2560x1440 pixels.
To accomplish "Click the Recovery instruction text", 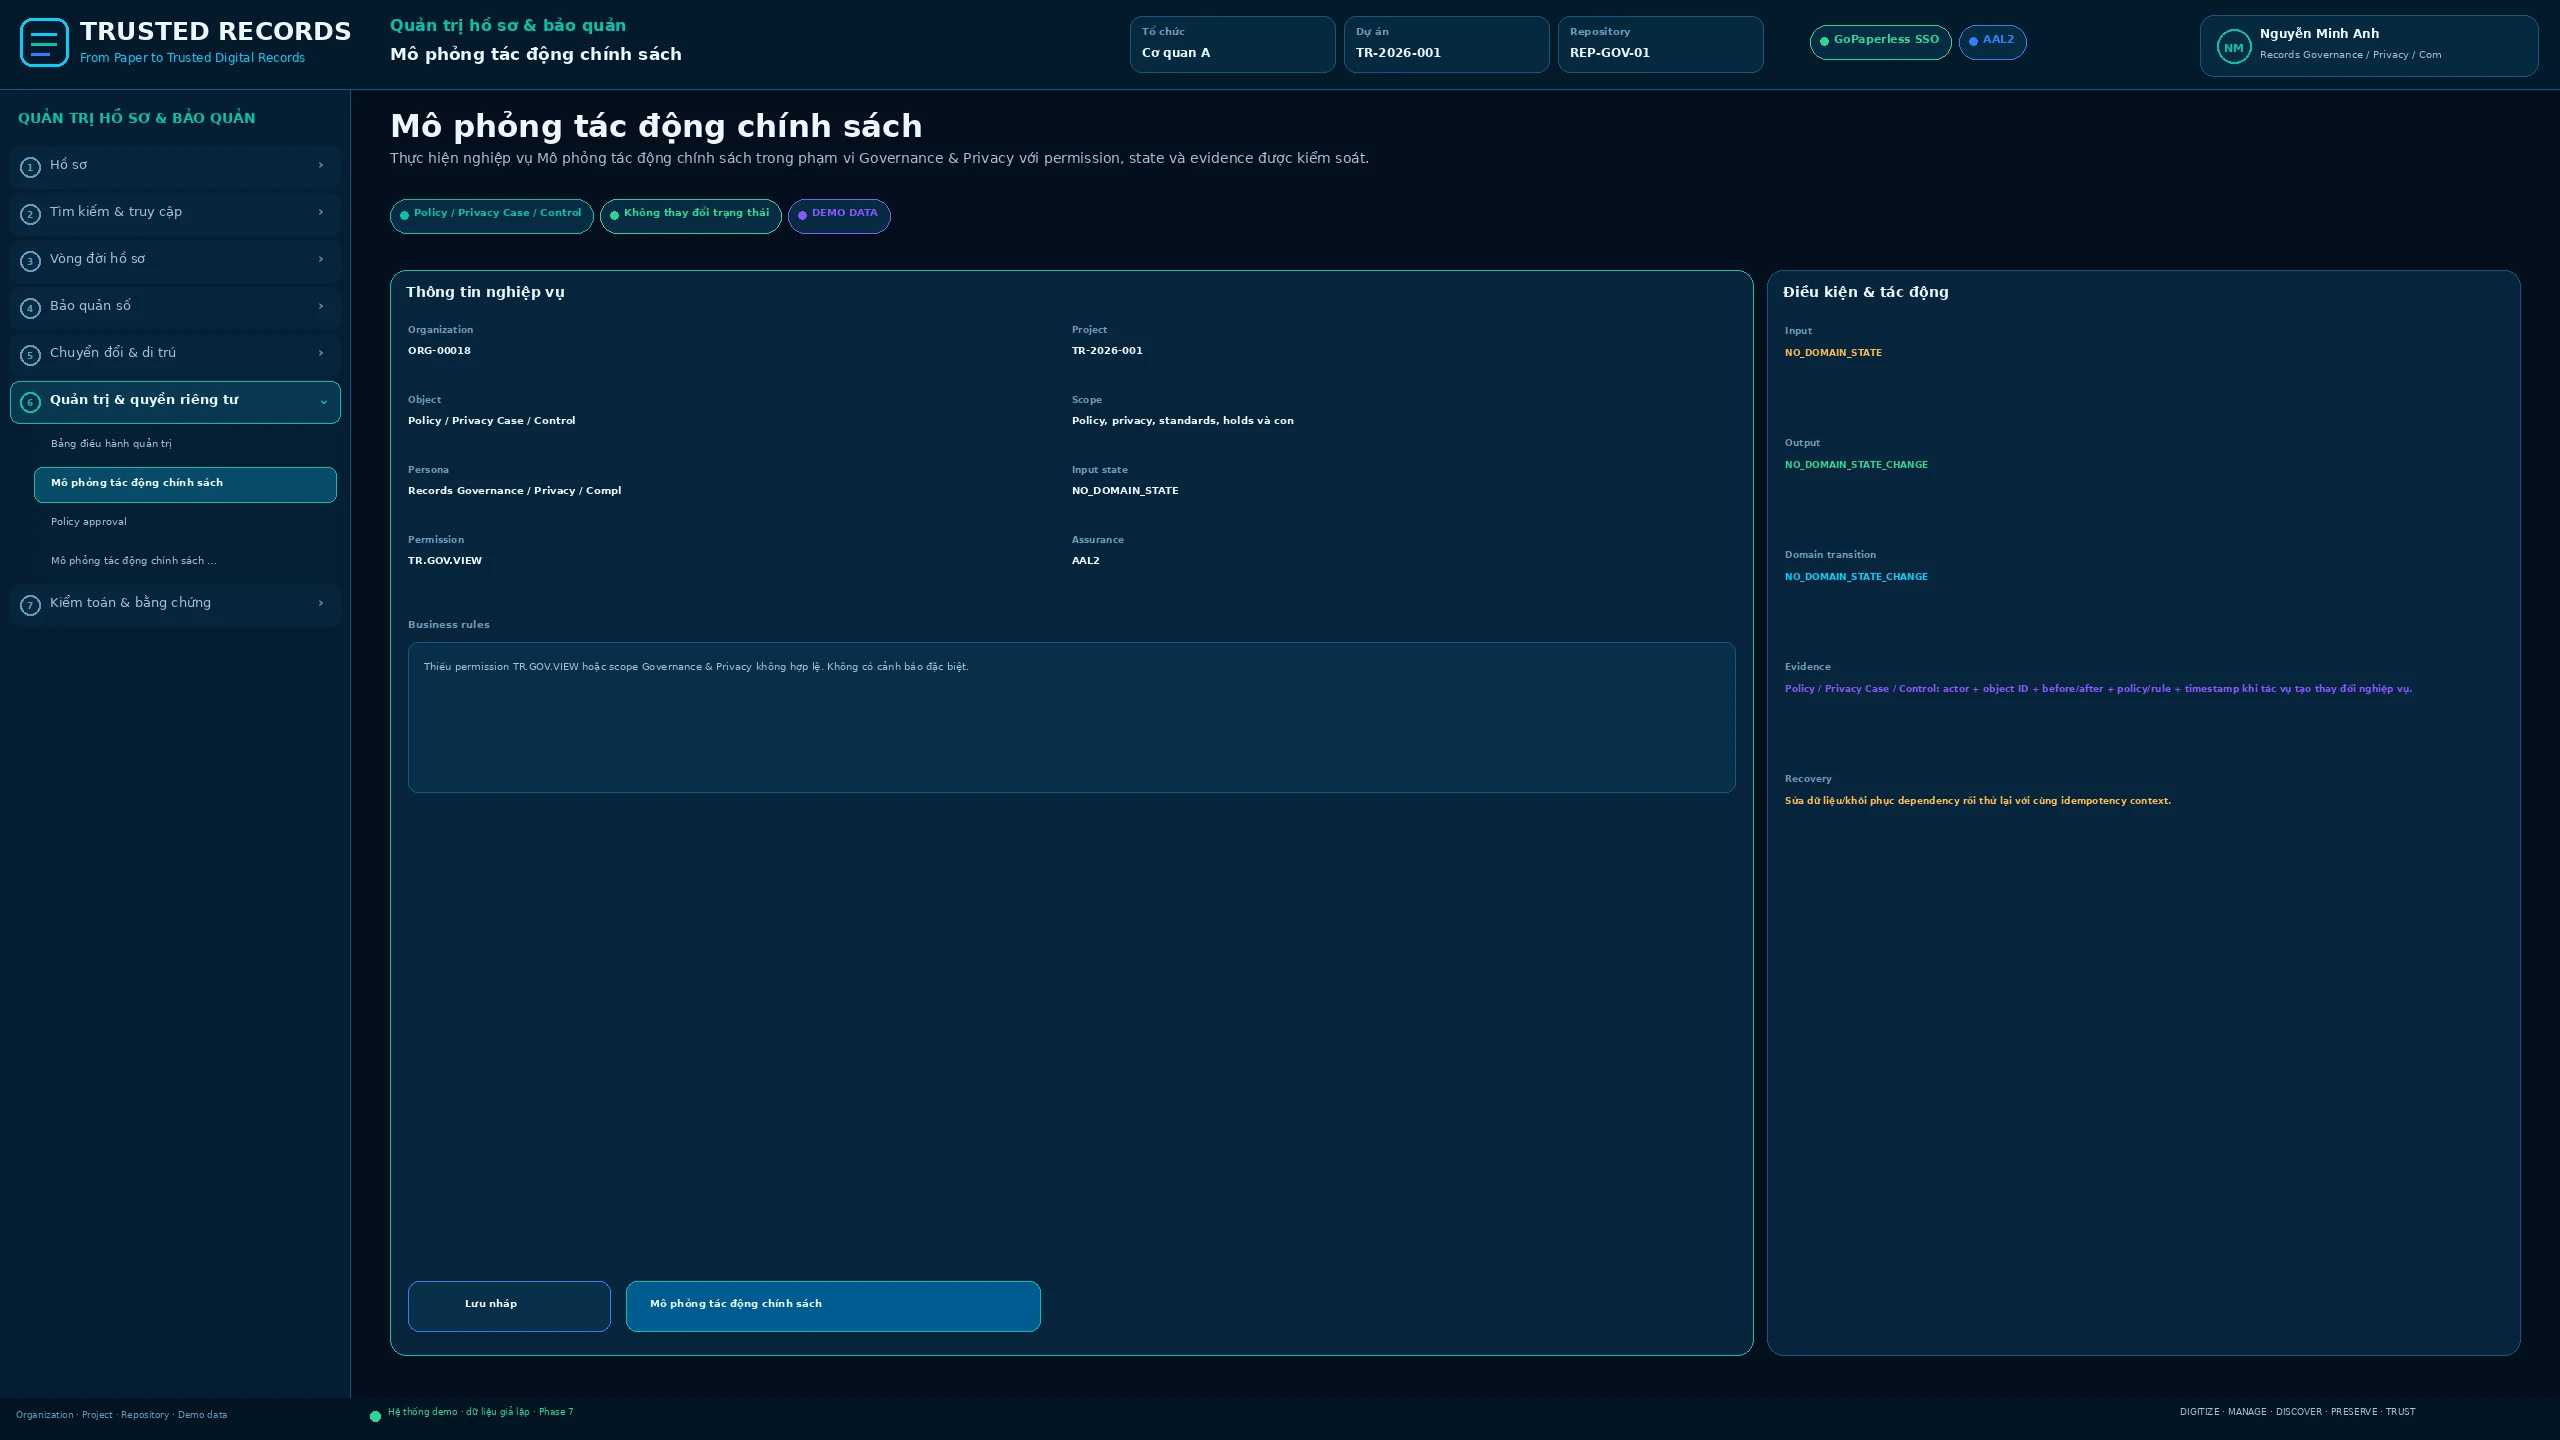I will click(x=1978, y=801).
